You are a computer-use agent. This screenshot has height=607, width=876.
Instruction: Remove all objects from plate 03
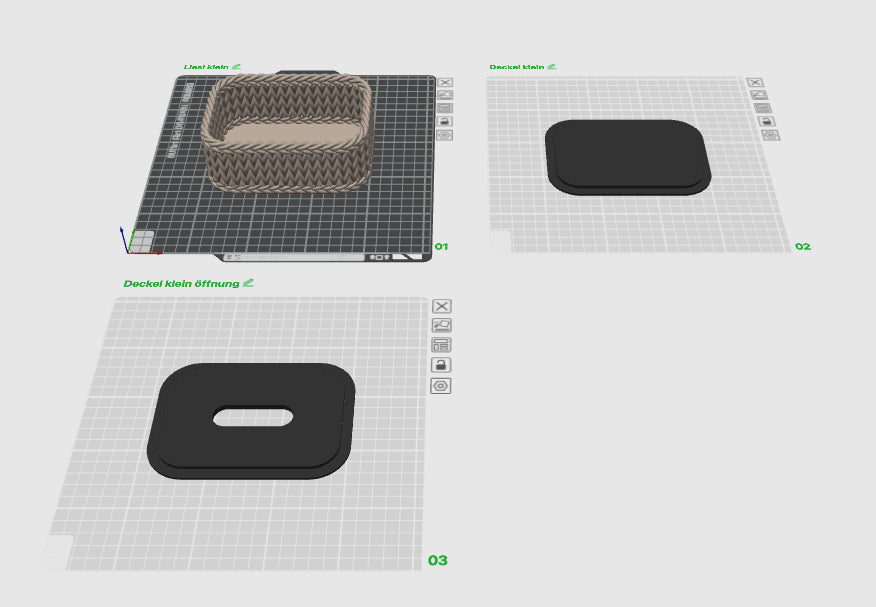[442, 306]
